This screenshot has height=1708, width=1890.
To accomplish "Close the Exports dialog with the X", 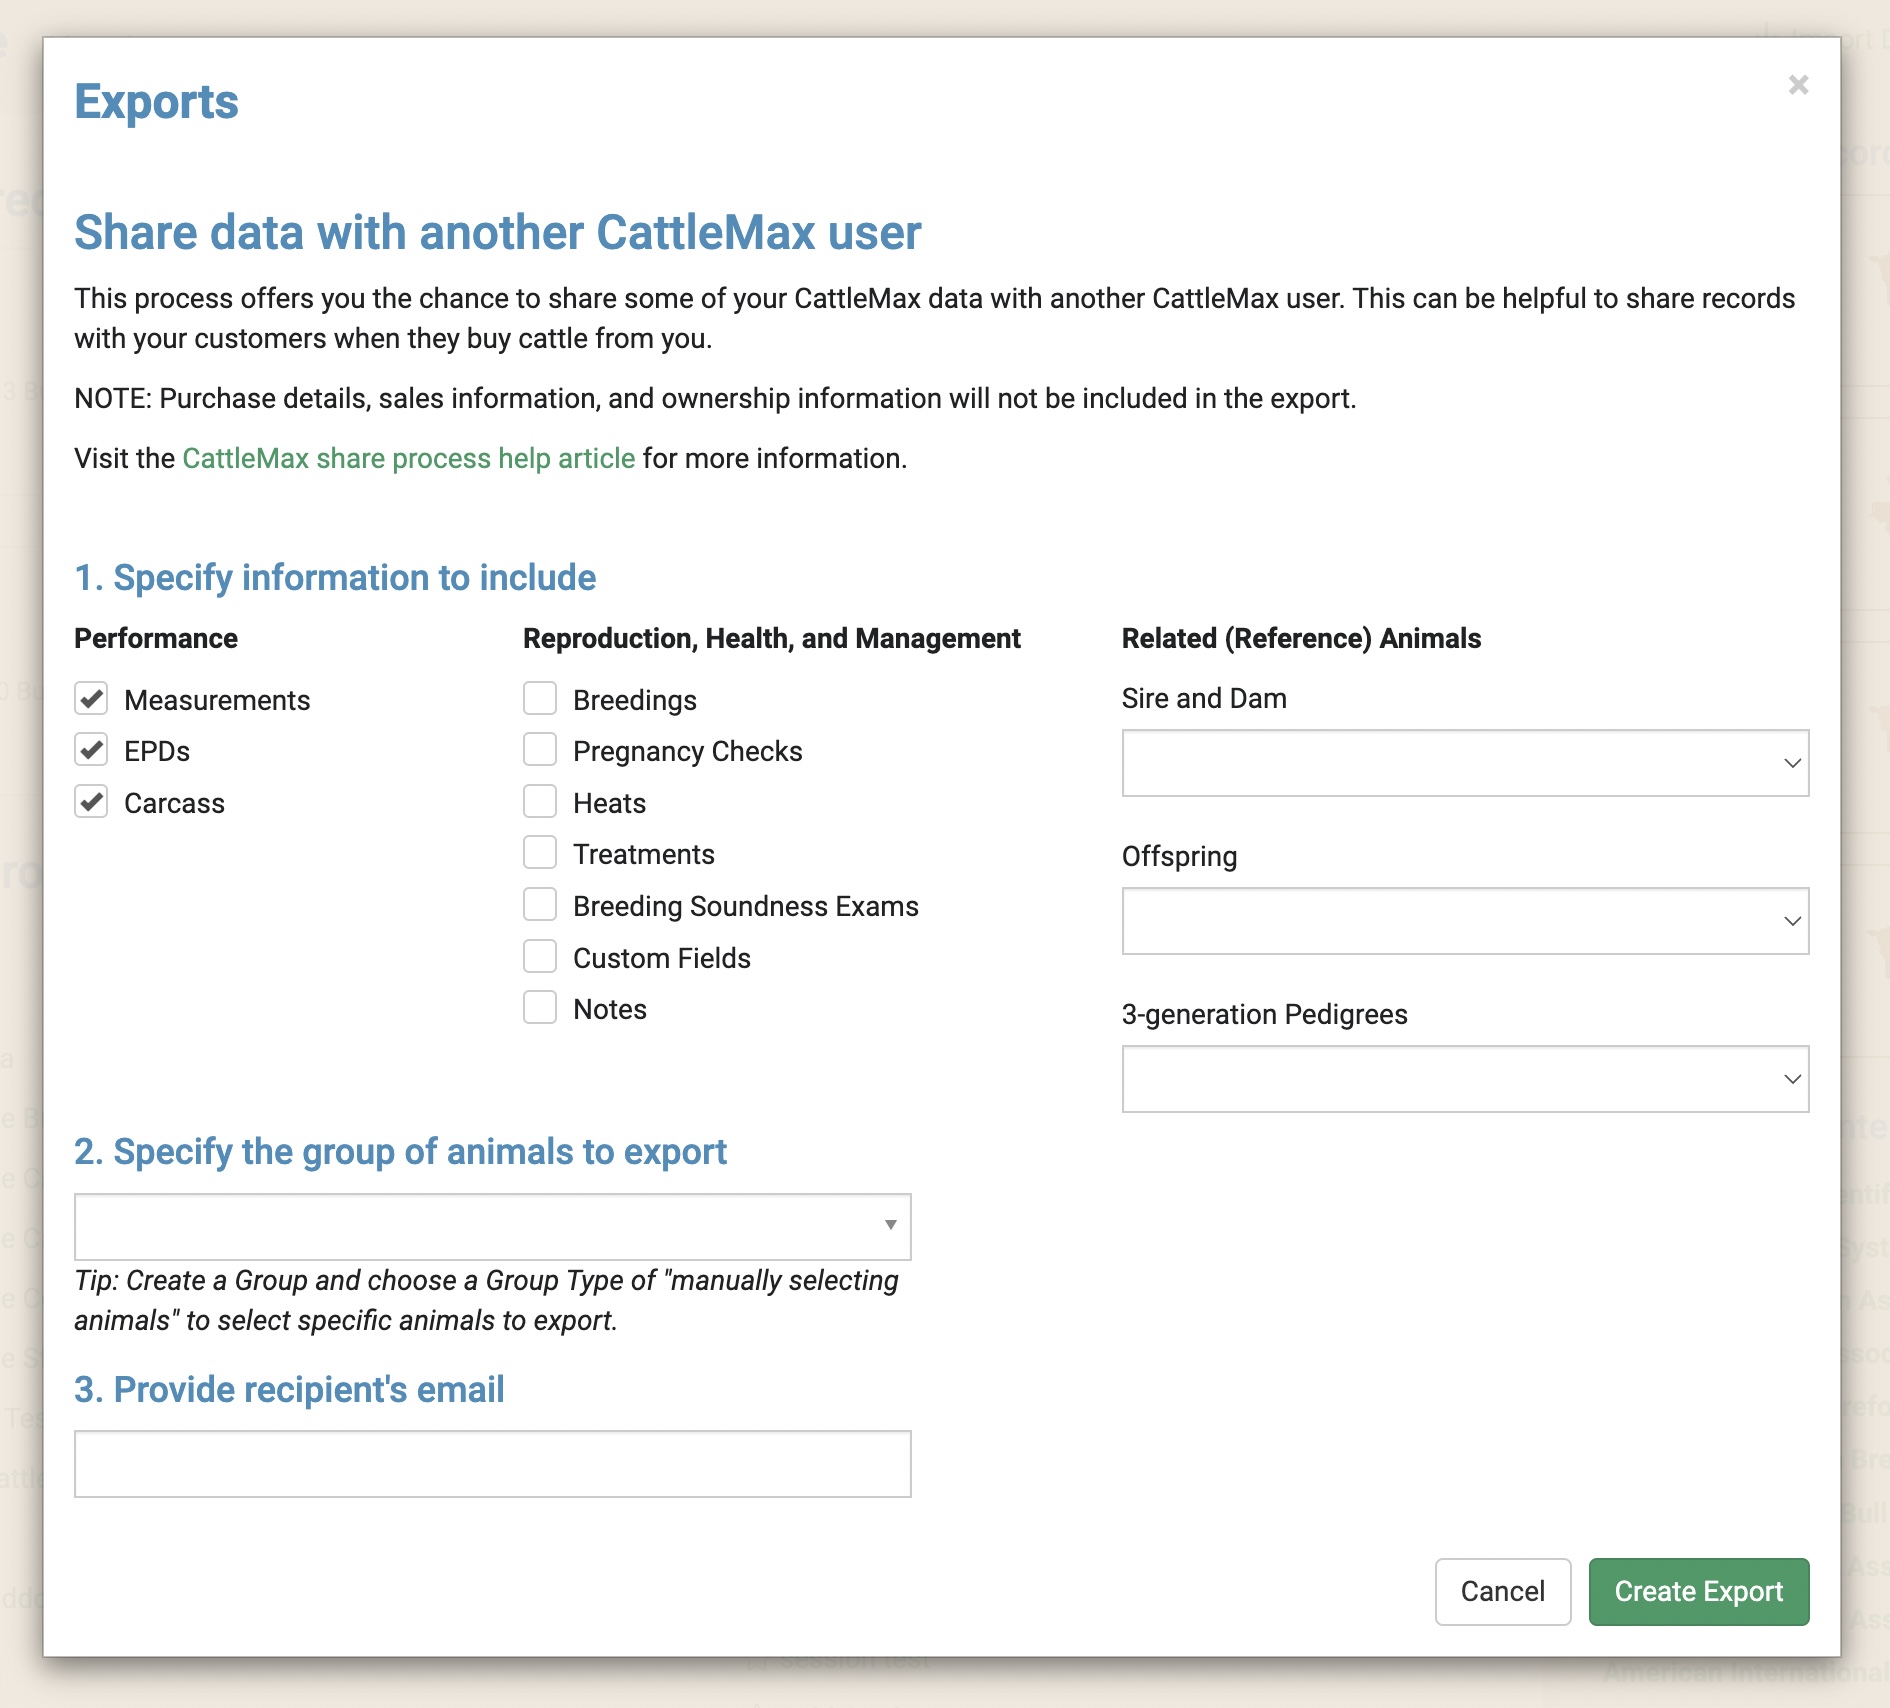I will pos(1798,86).
